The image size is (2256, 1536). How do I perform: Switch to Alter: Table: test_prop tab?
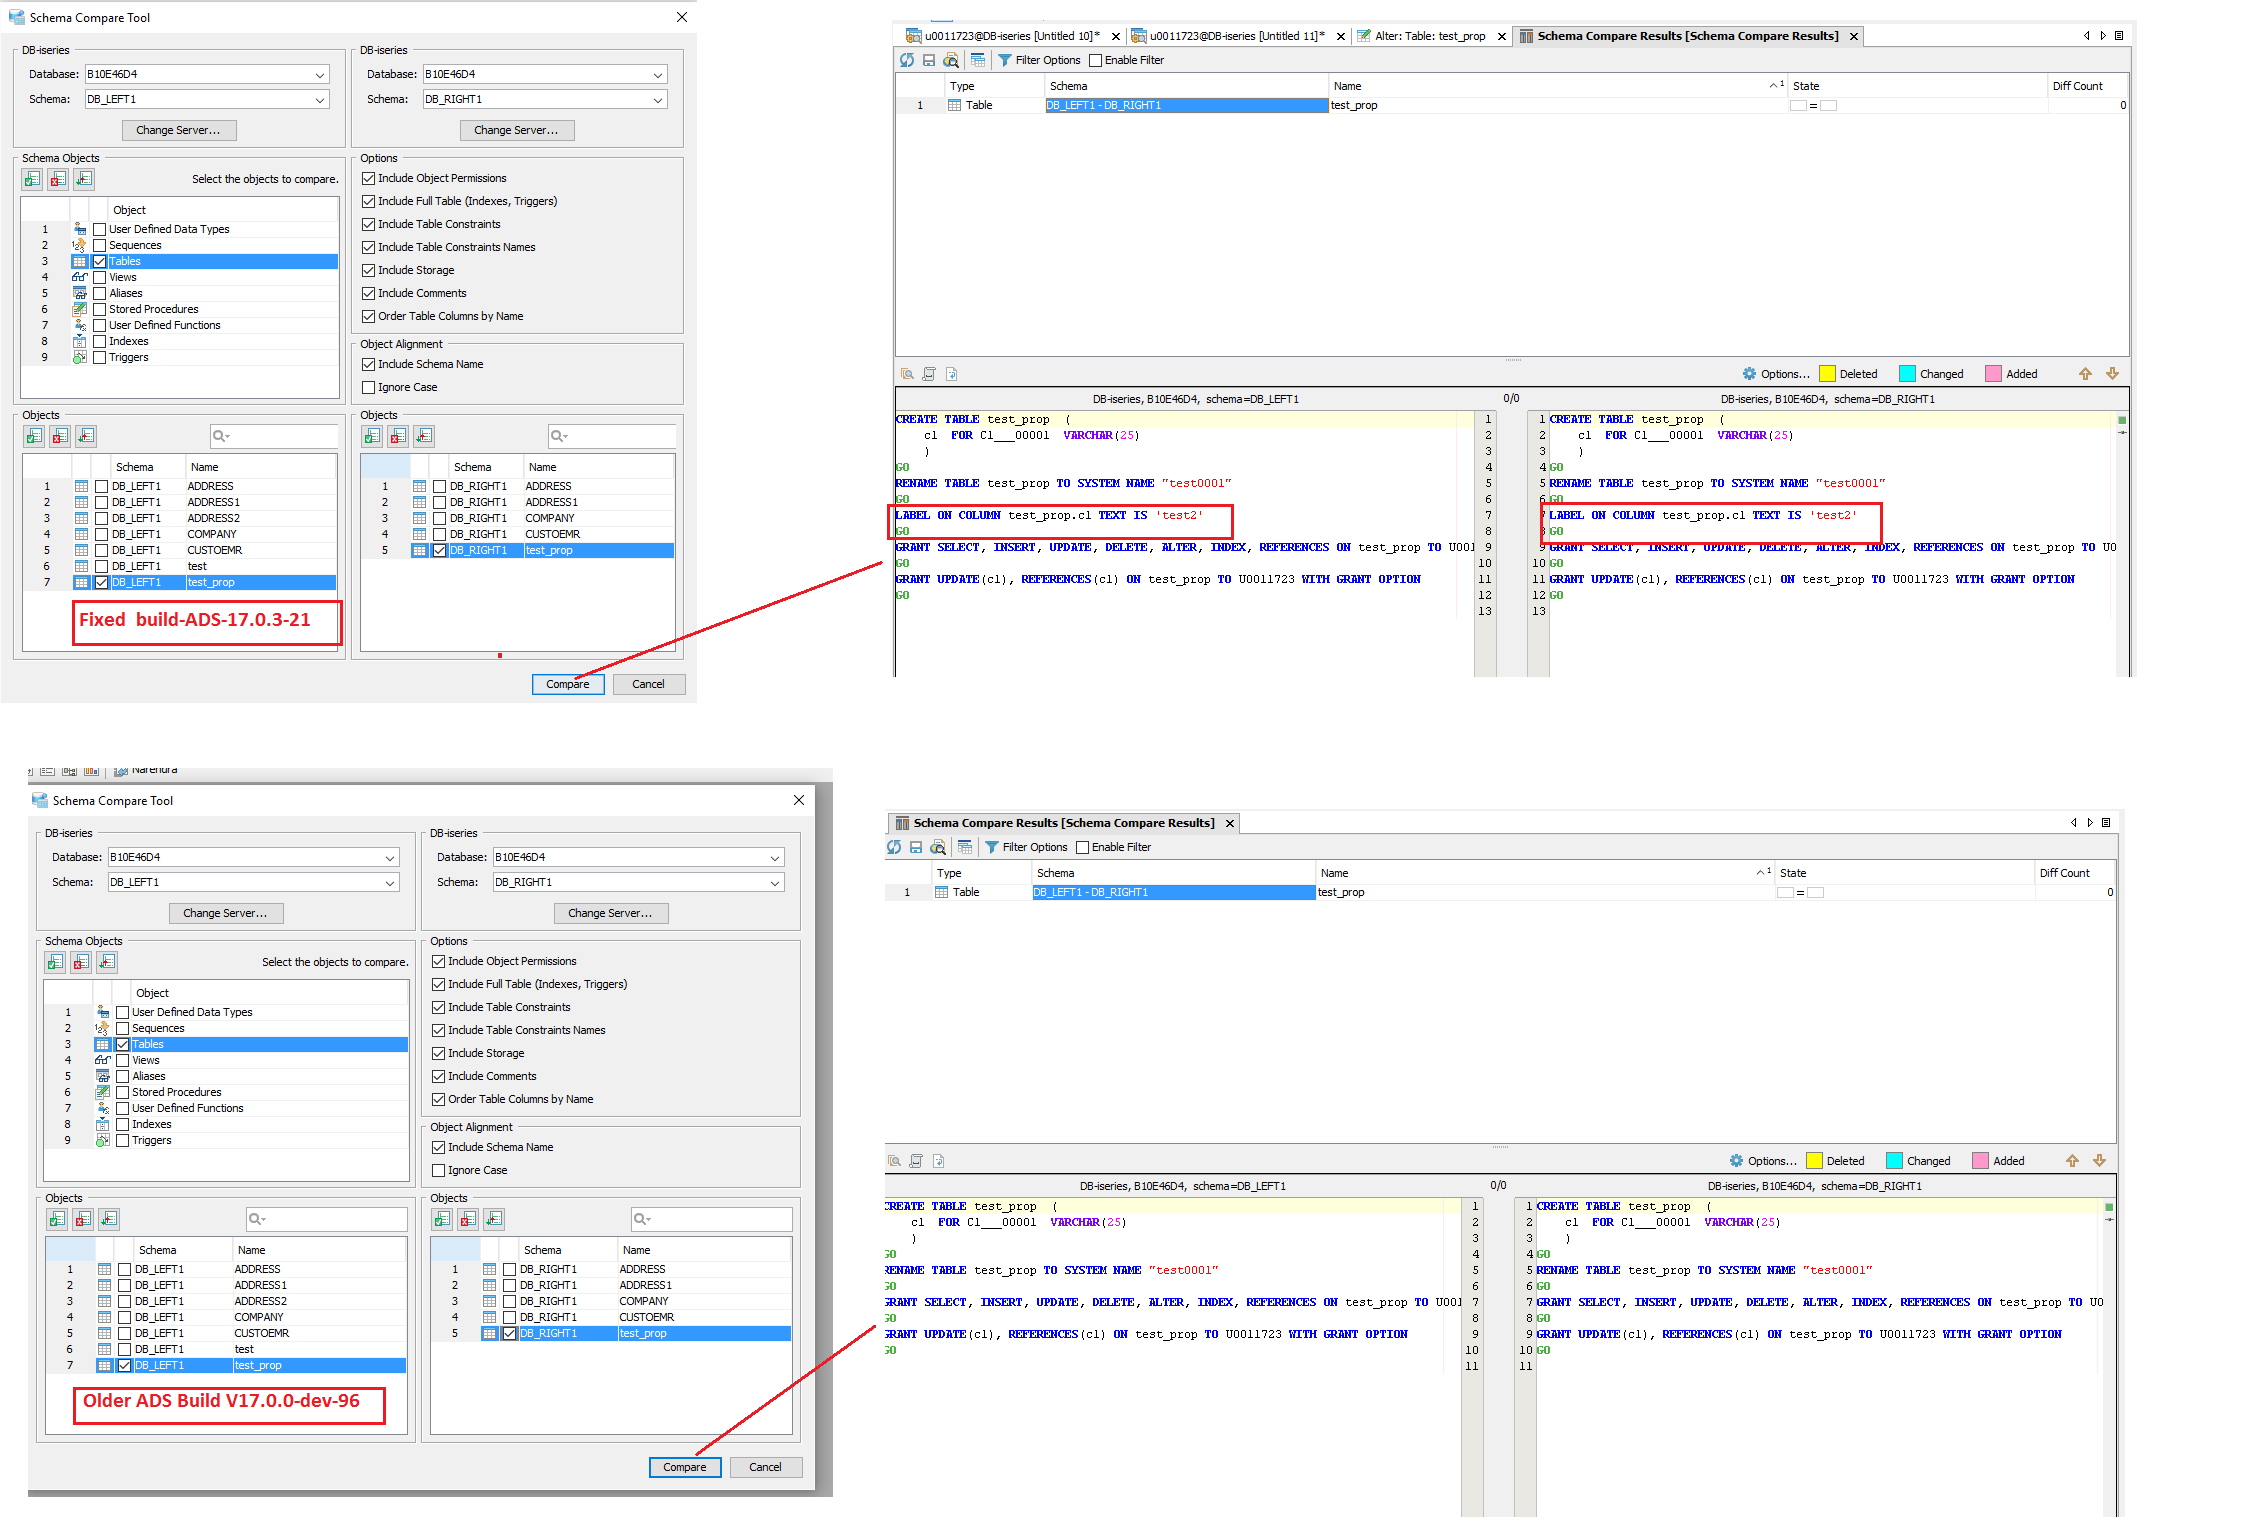(x=1428, y=36)
